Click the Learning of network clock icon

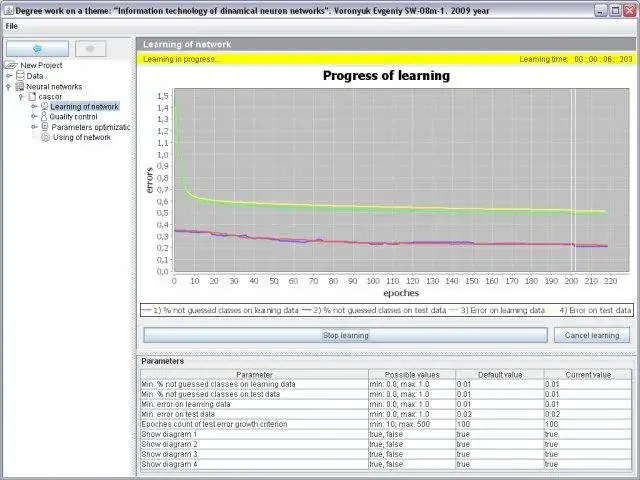[44, 107]
